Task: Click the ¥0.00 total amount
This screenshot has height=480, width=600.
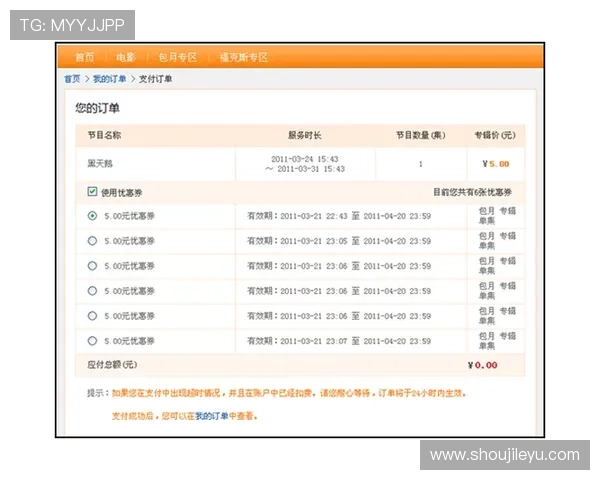Action: click(x=483, y=365)
